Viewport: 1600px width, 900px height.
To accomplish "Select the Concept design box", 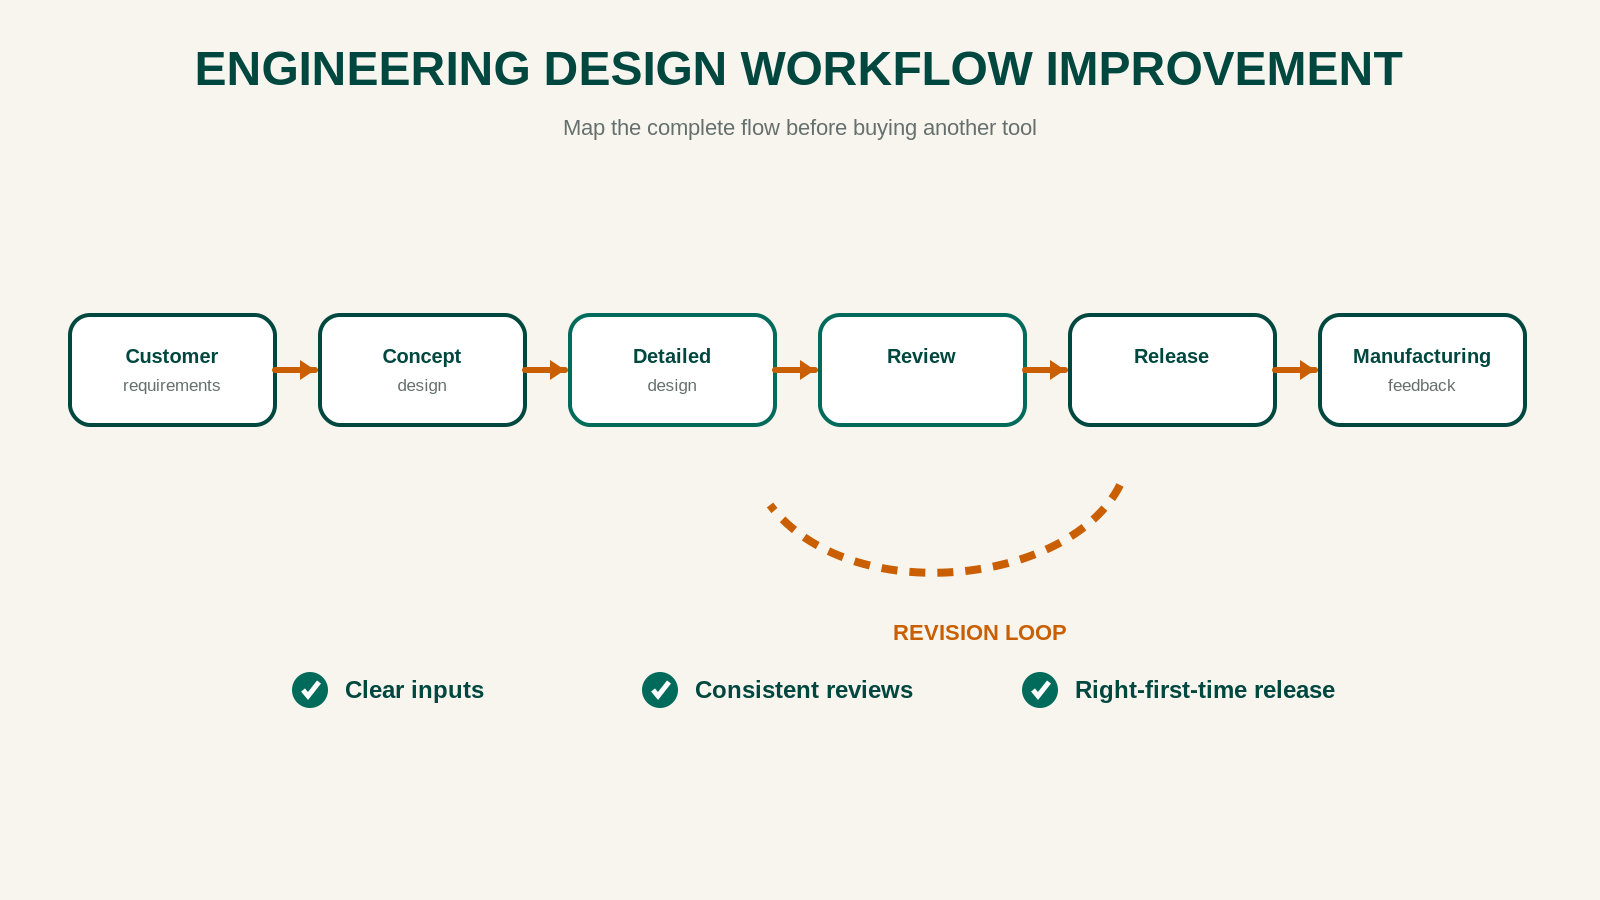I will click(422, 370).
